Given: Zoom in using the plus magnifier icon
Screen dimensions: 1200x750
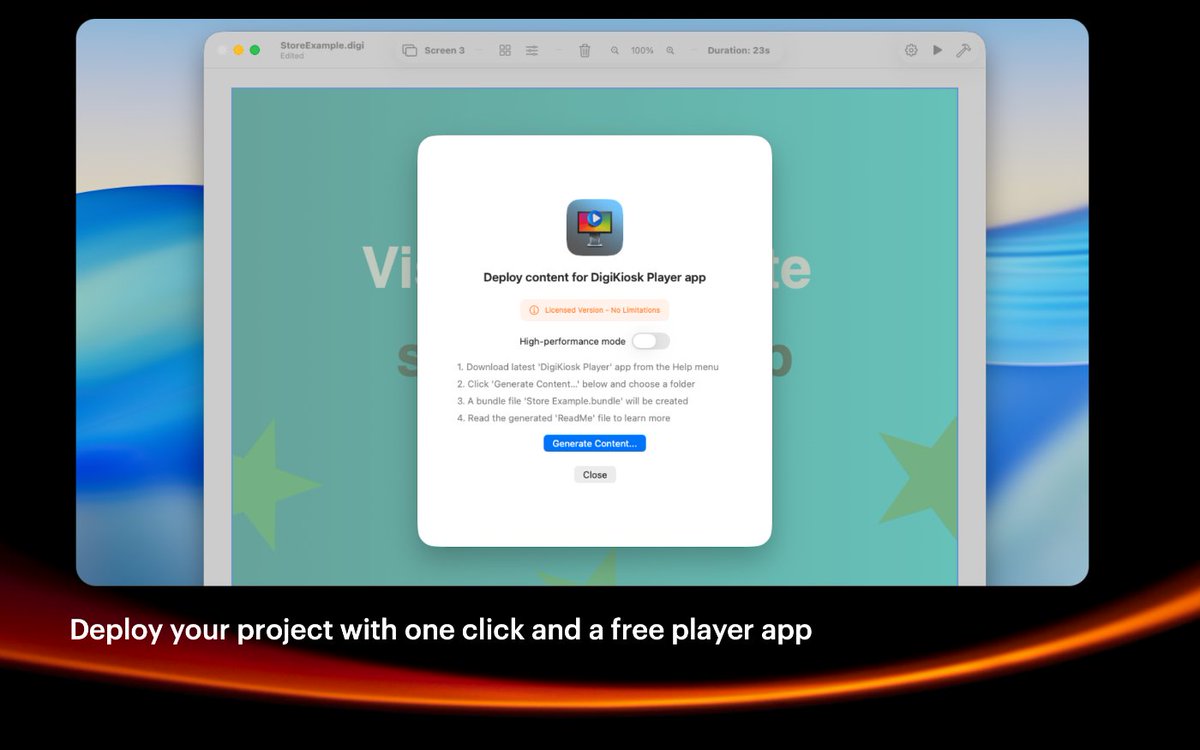Looking at the screenshot, I should 669,49.
